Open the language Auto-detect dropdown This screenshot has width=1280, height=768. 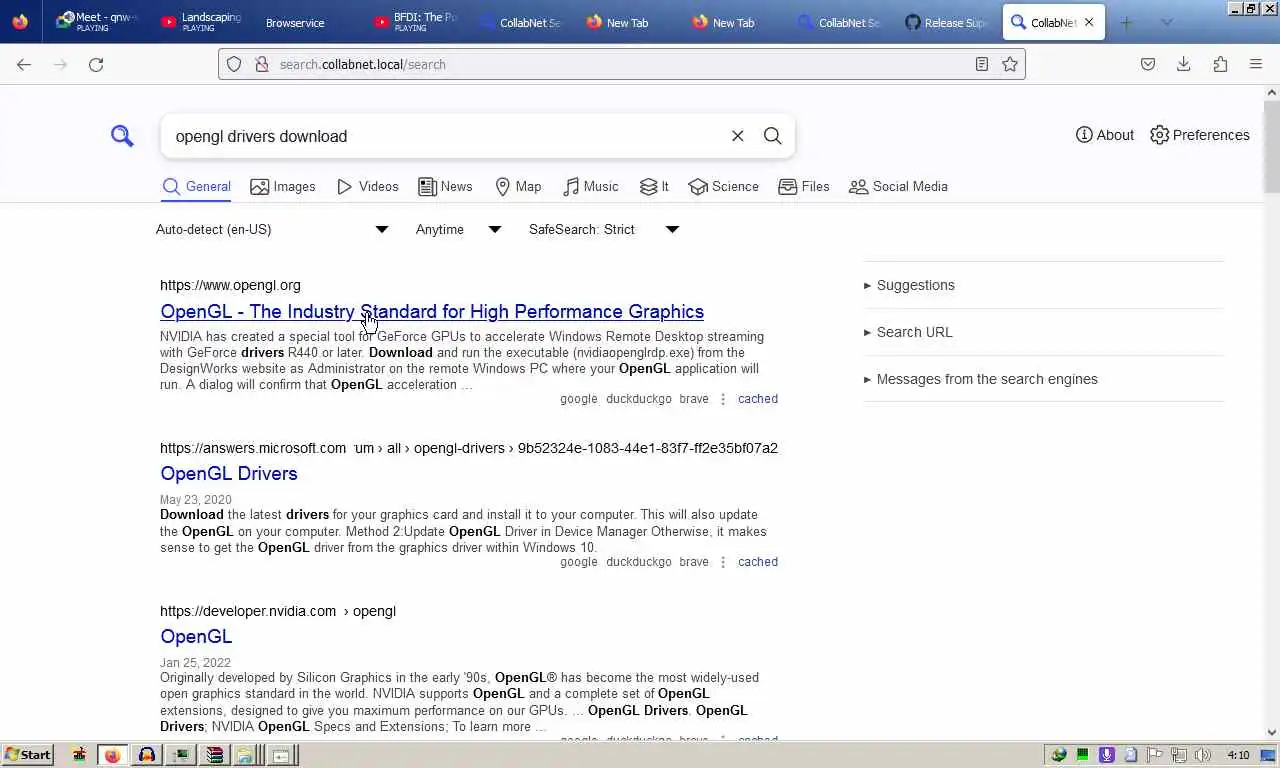[272, 230]
